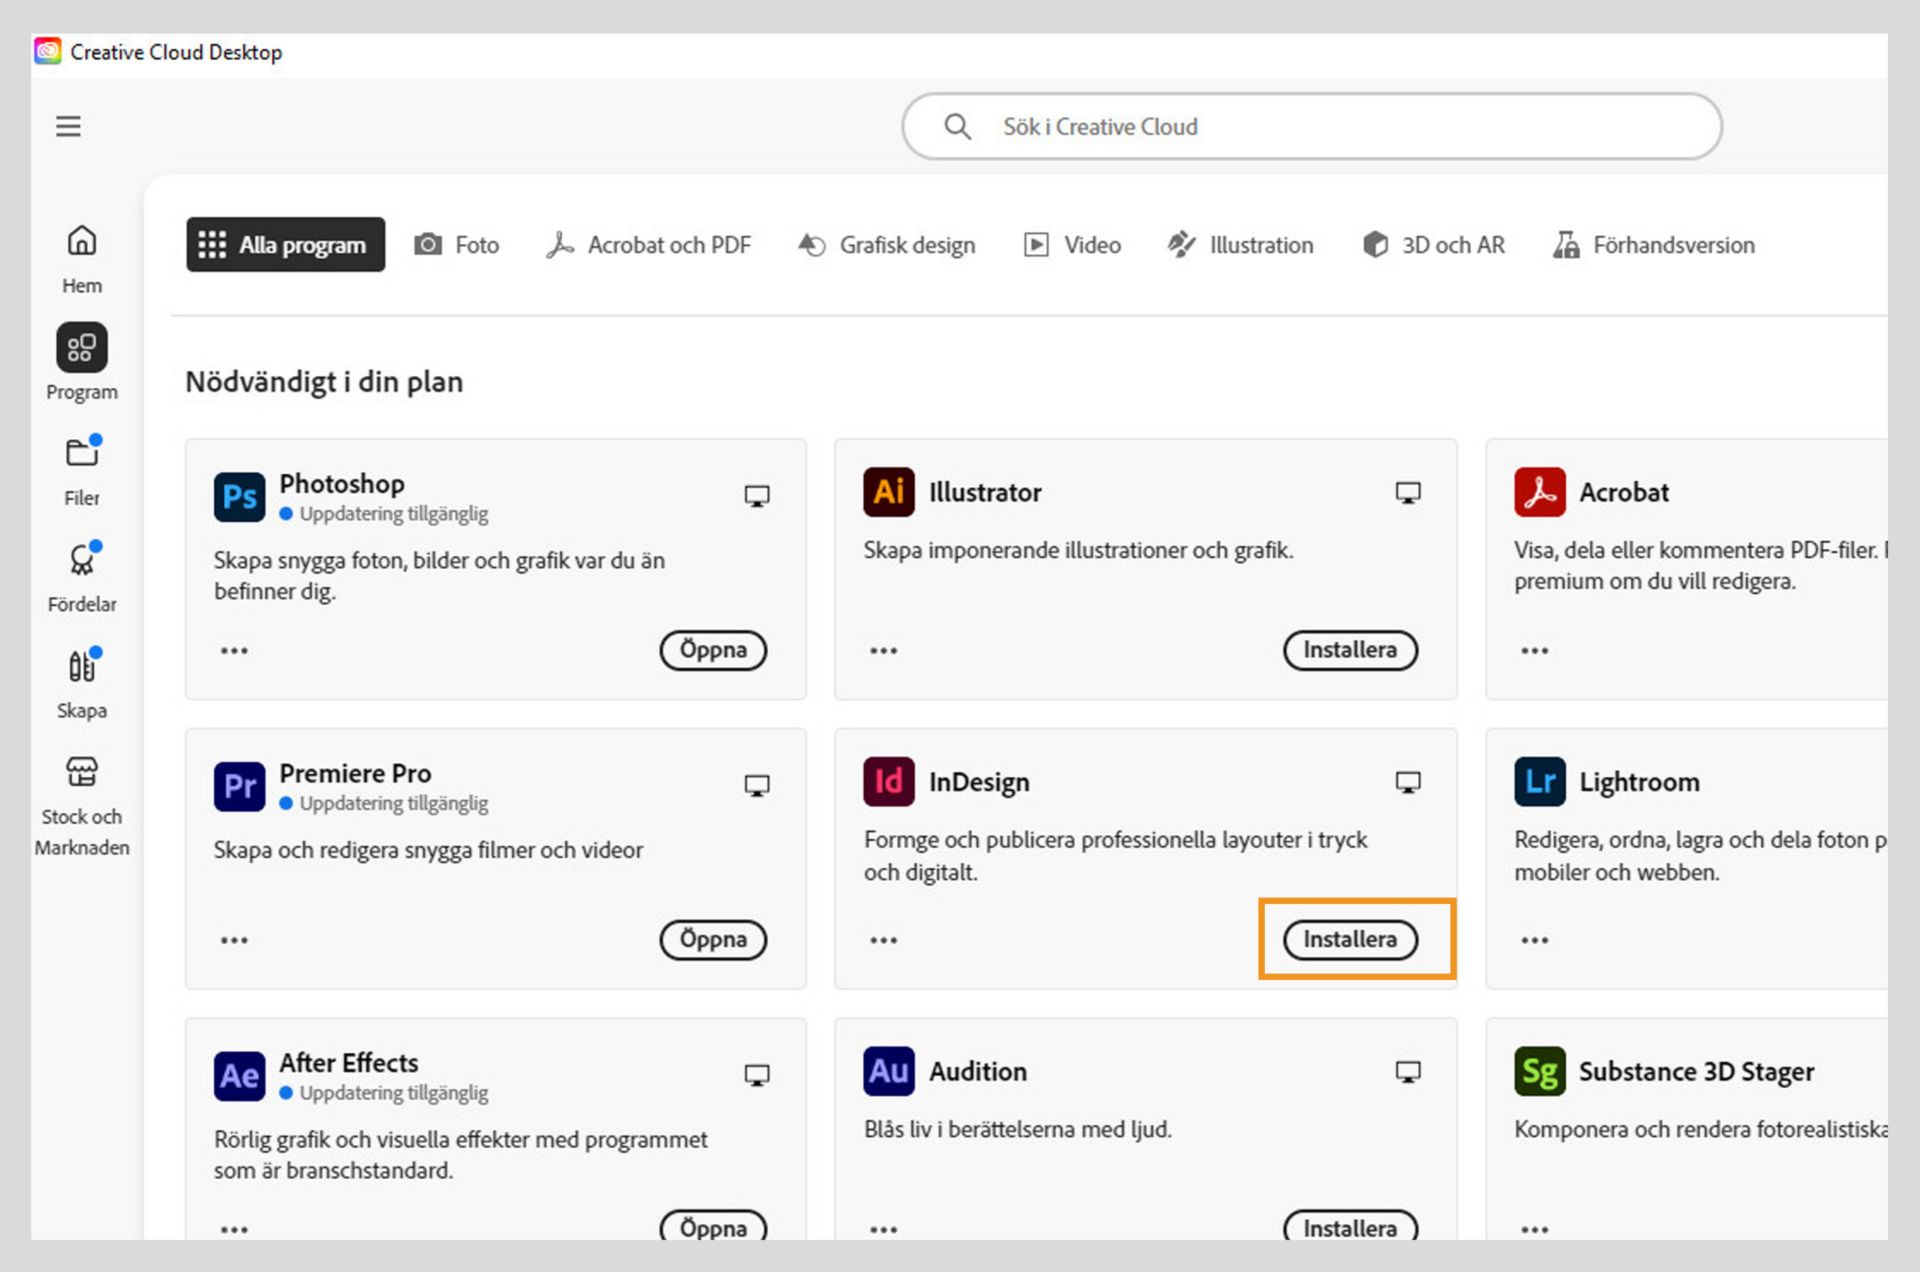The image size is (1920, 1272).
Task: Open Premiere Pro with Öppna button
Action: point(712,940)
